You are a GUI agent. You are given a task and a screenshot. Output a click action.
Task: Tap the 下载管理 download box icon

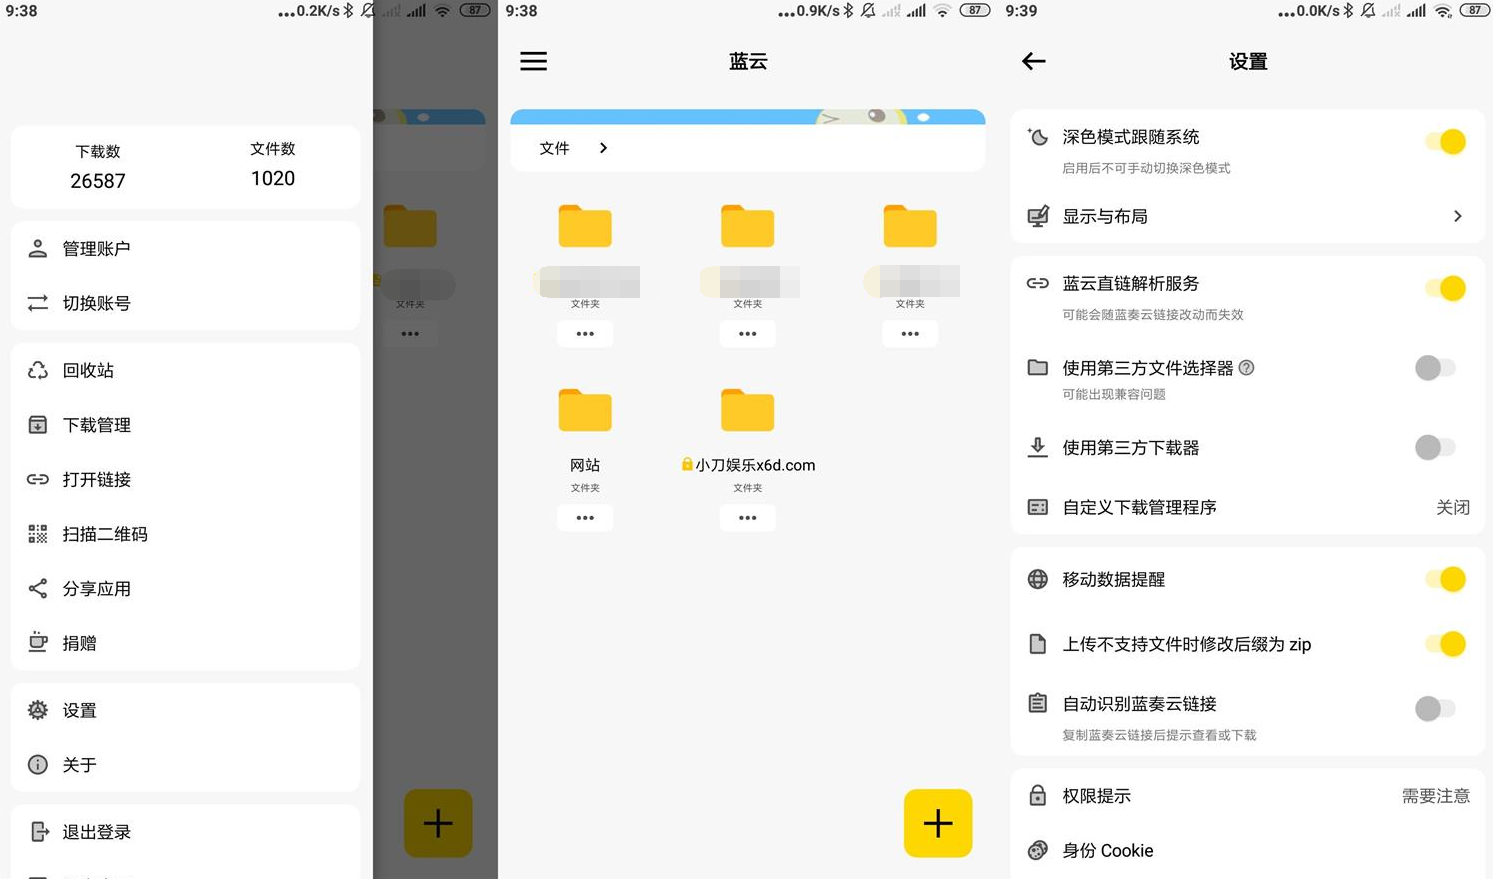38,425
